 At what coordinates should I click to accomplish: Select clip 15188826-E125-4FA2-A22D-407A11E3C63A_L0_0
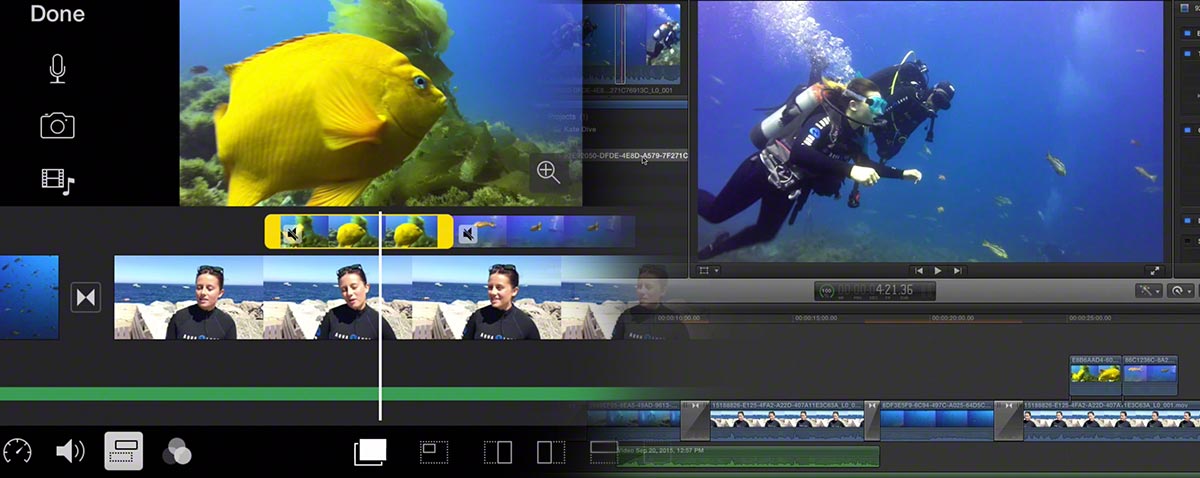click(x=787, y=421)
